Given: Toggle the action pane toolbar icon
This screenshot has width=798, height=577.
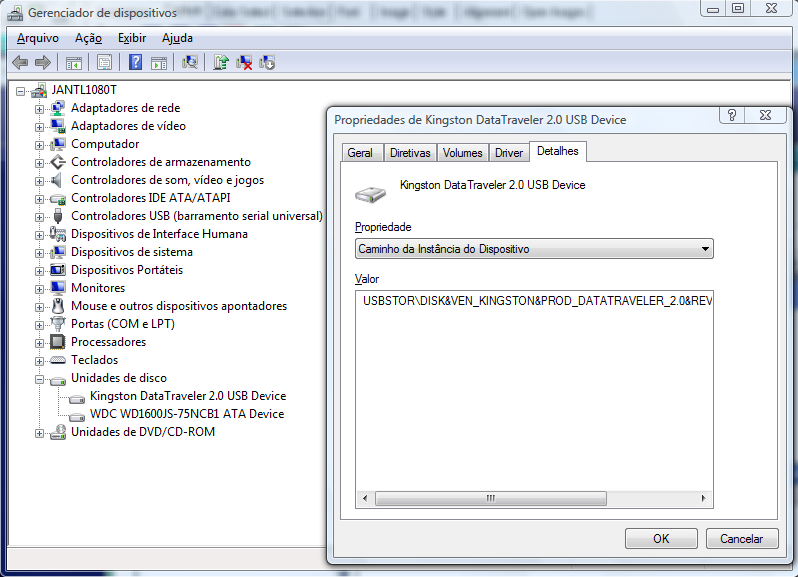Looking at the screenshot, I should (x=159, y=63).
